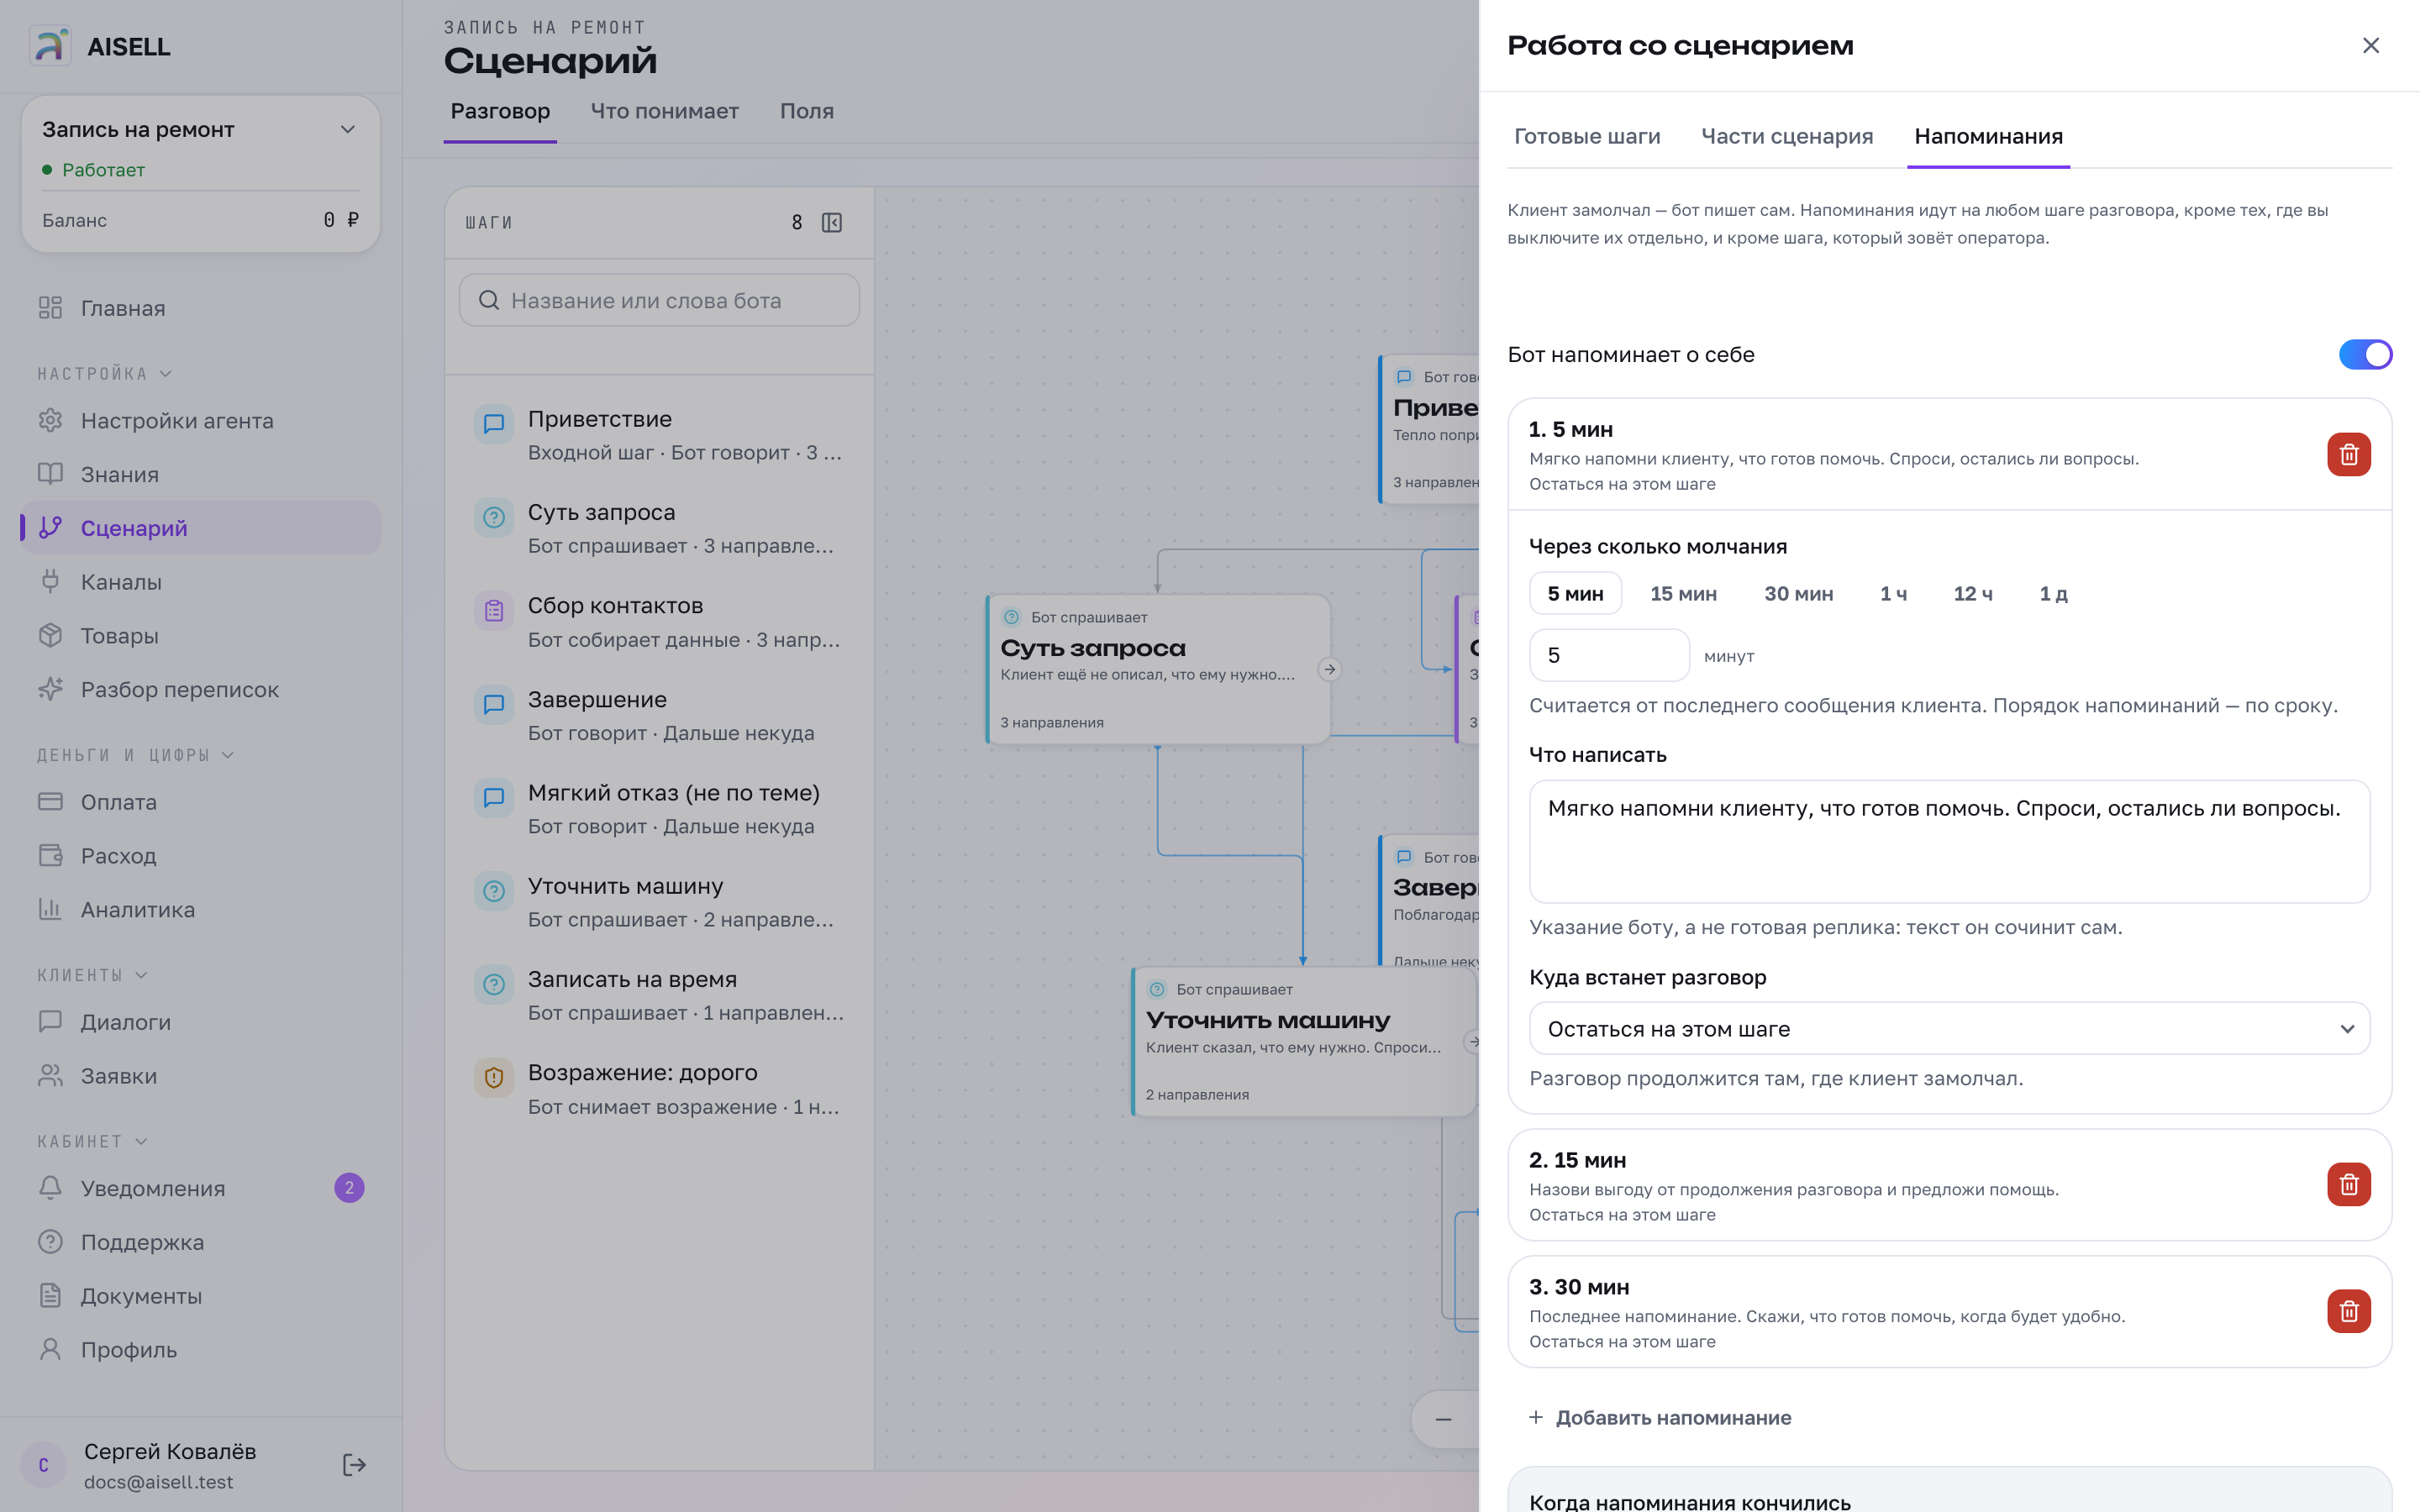Screen dimensions: 2420x1512
Task: Open the Уточнить машину step in the list
Action: click(660, 902)
